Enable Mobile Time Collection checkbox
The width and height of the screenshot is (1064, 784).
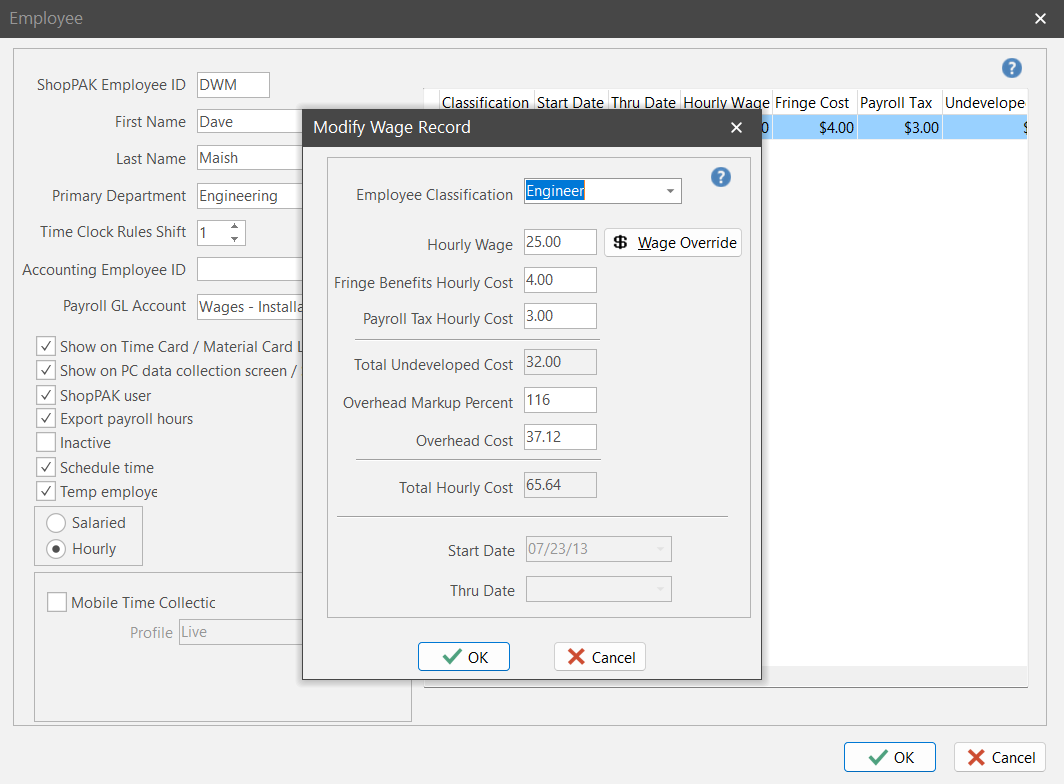click(57, 603)
